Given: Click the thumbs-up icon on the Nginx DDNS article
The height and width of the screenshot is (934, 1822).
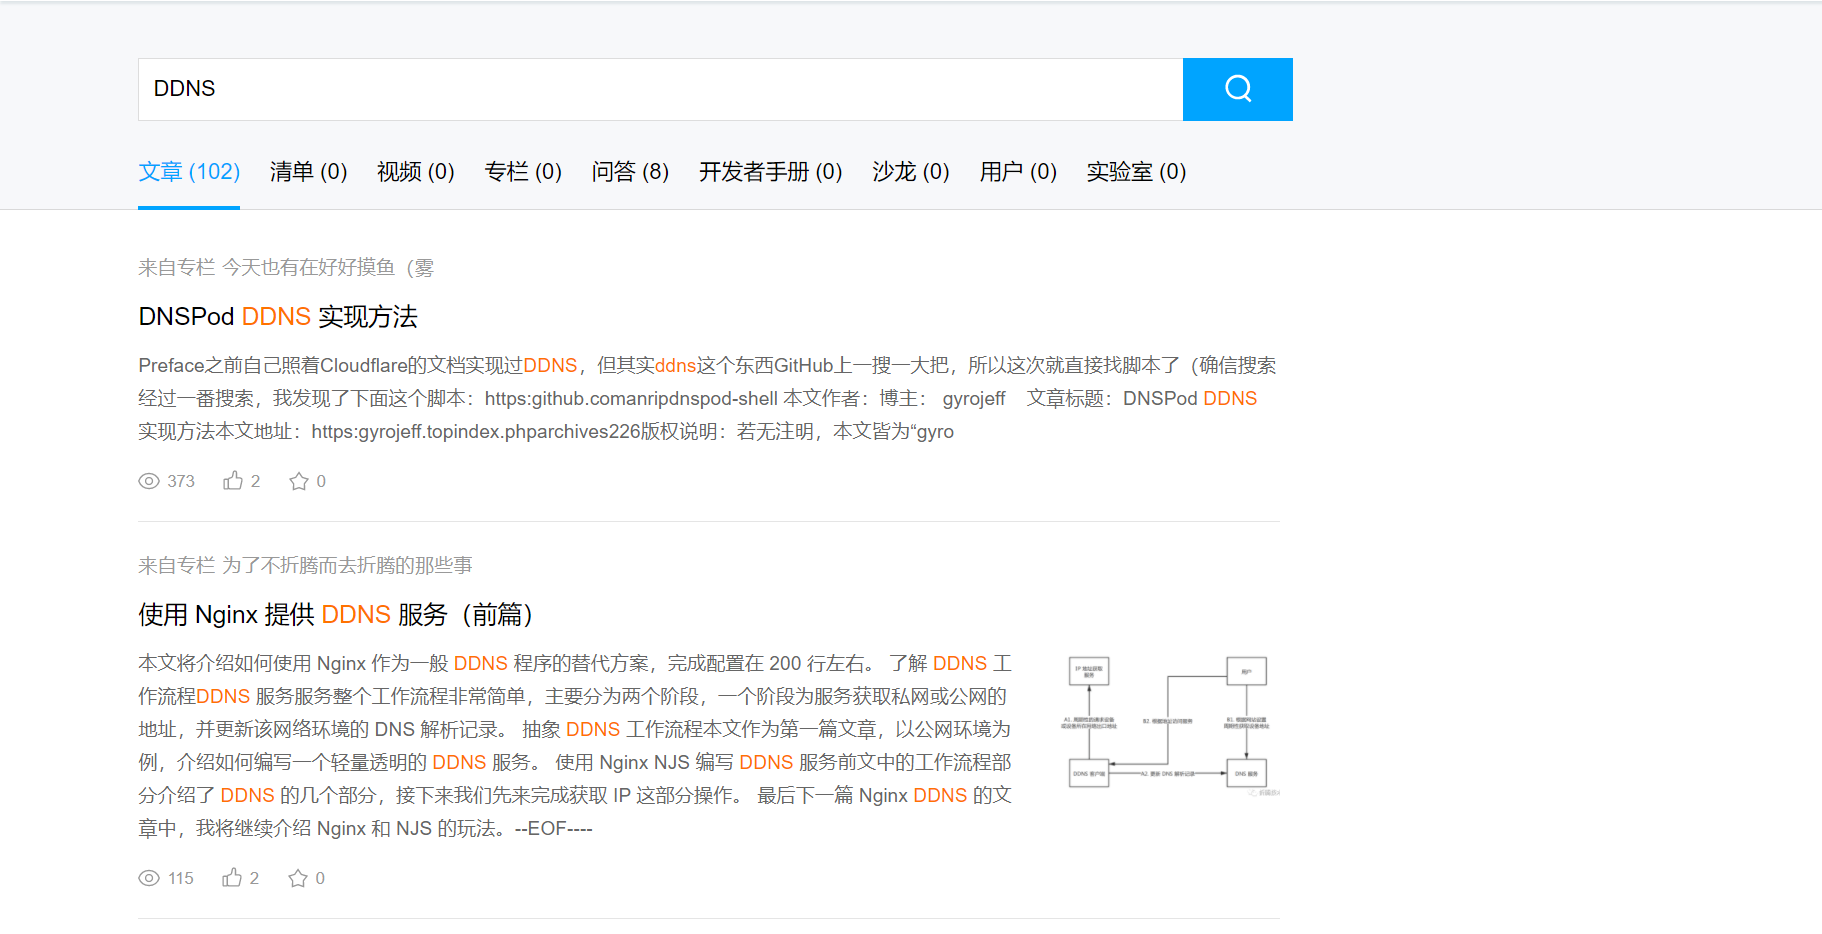Looking at the screenshot, I should pyautogui.click(x=231, y=877).
